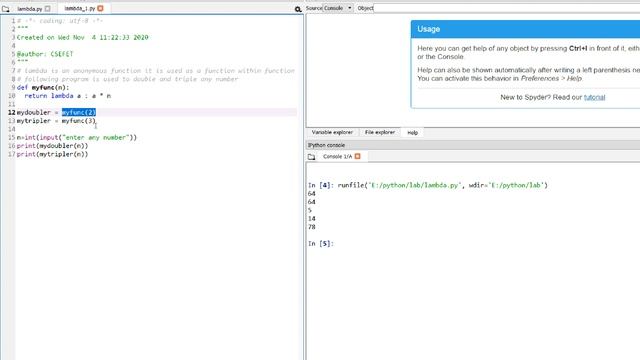Click line number 12 in the editor gutter
Viewport: 640px width, 360px height.
coord(11,113)
